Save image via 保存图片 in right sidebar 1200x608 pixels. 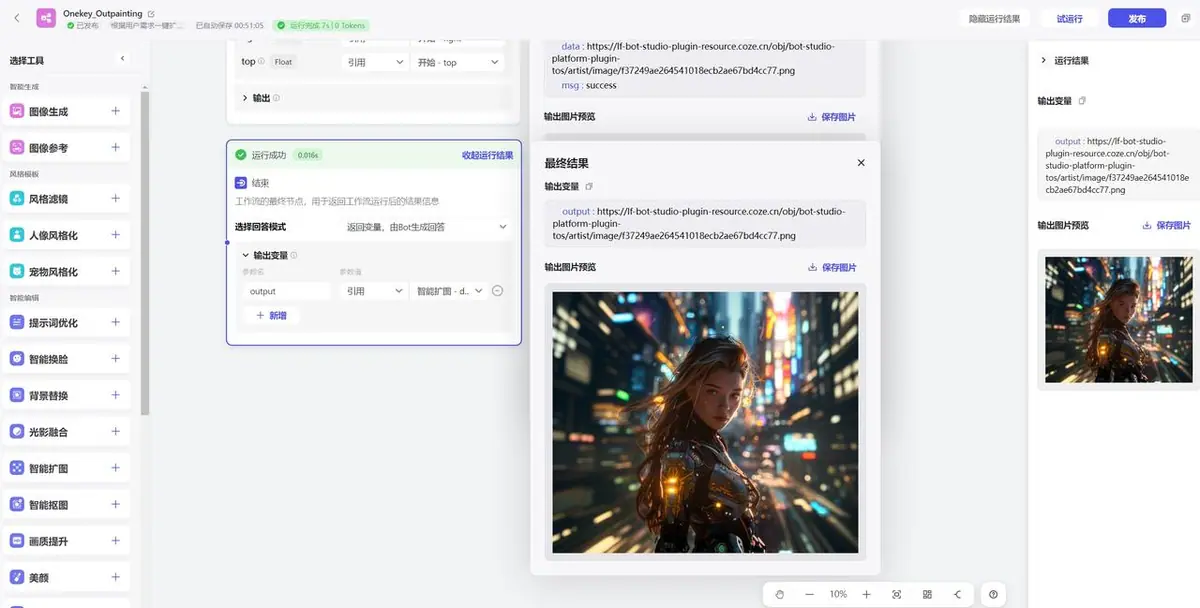coord(1167,225)
